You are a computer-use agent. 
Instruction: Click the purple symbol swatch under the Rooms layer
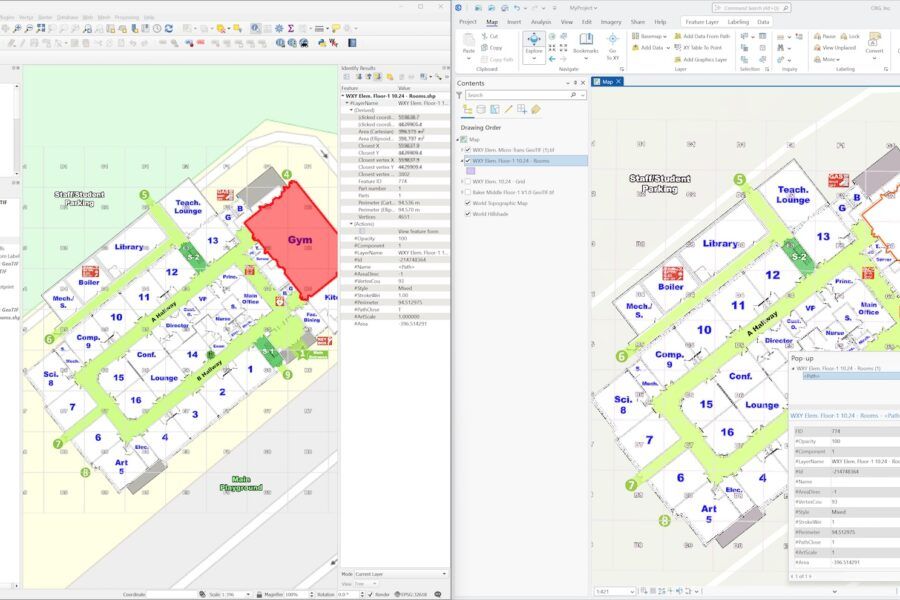pos(469,170)
